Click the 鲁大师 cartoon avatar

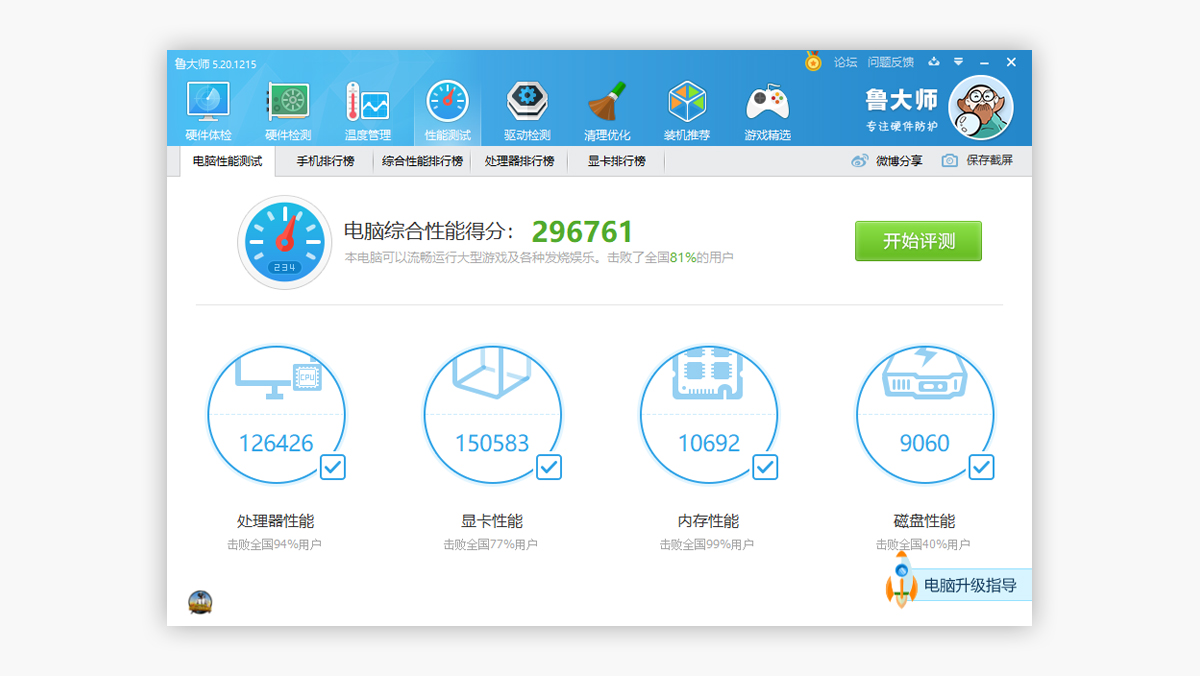click(x=980, y=109)
